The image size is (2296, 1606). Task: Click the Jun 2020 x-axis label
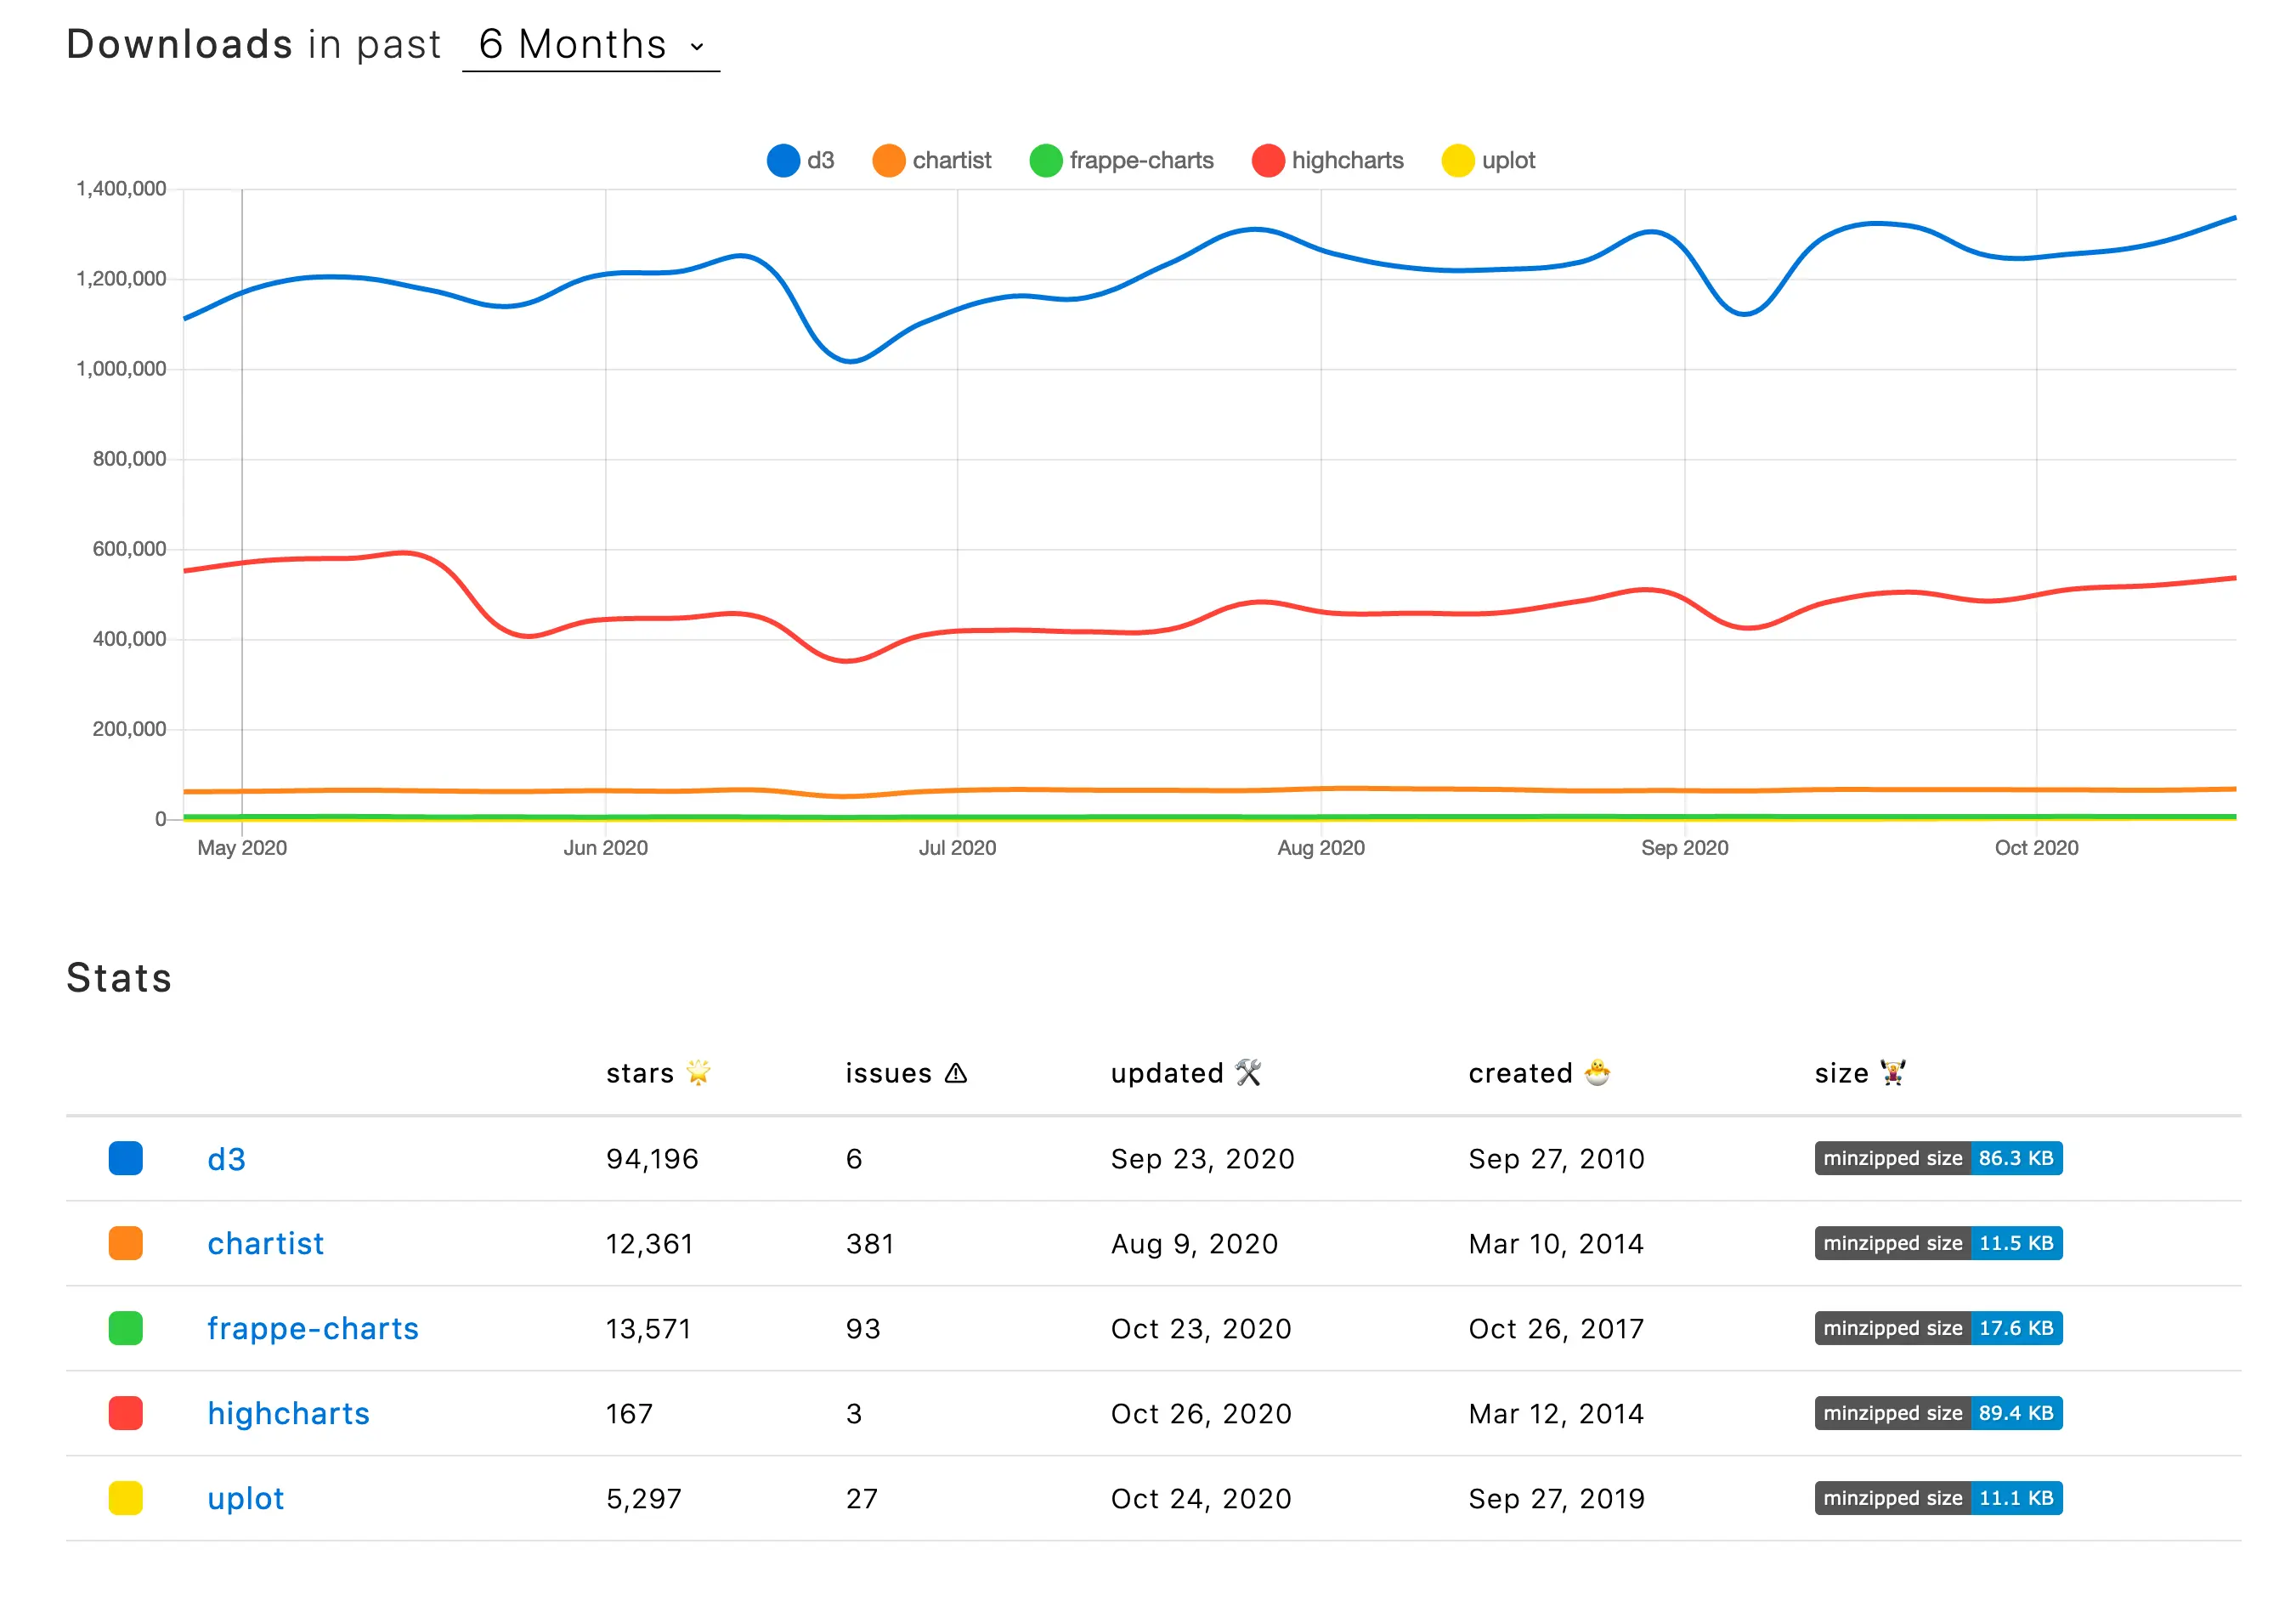606,848
